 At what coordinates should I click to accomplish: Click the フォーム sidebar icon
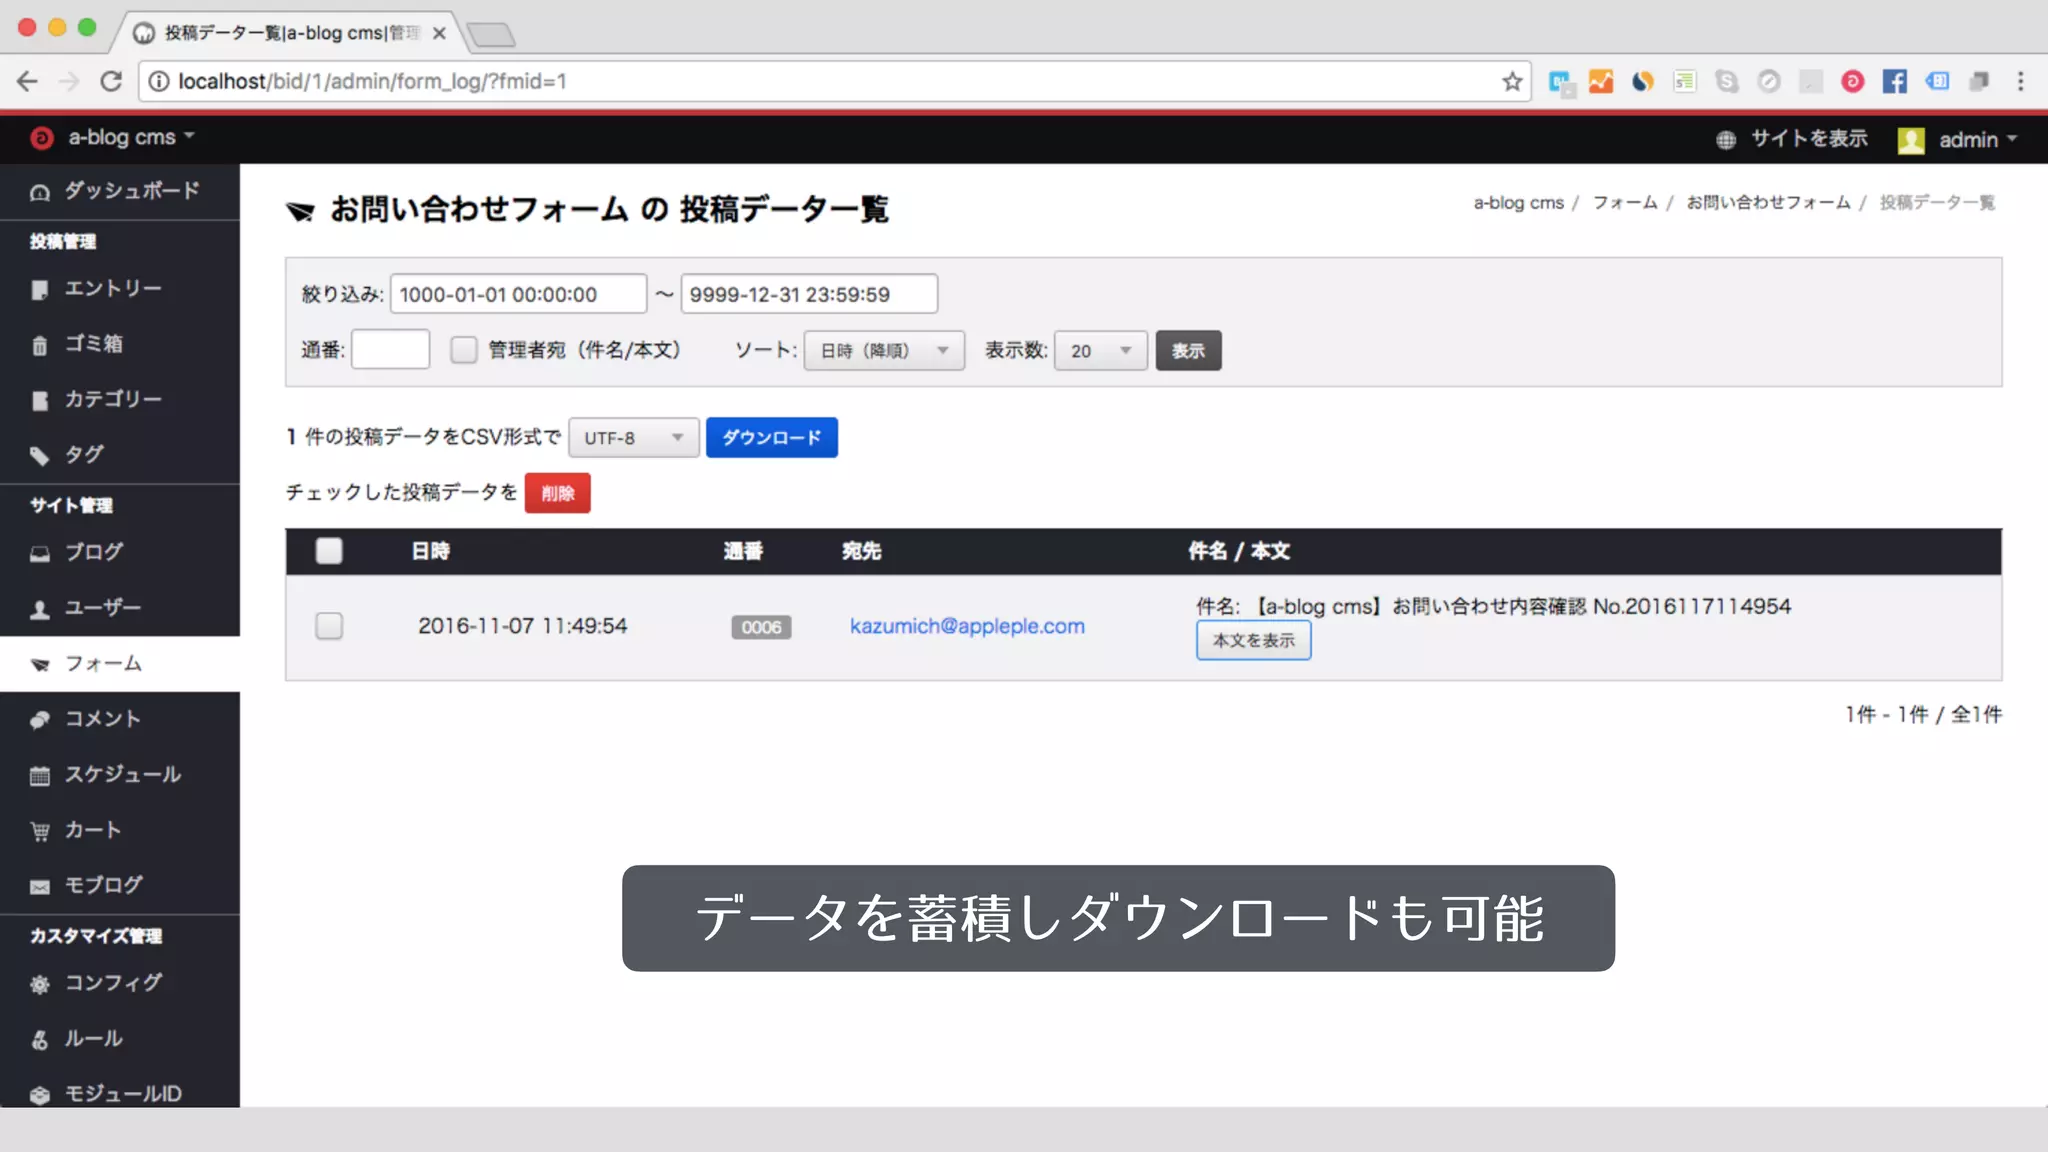(40, 665)
